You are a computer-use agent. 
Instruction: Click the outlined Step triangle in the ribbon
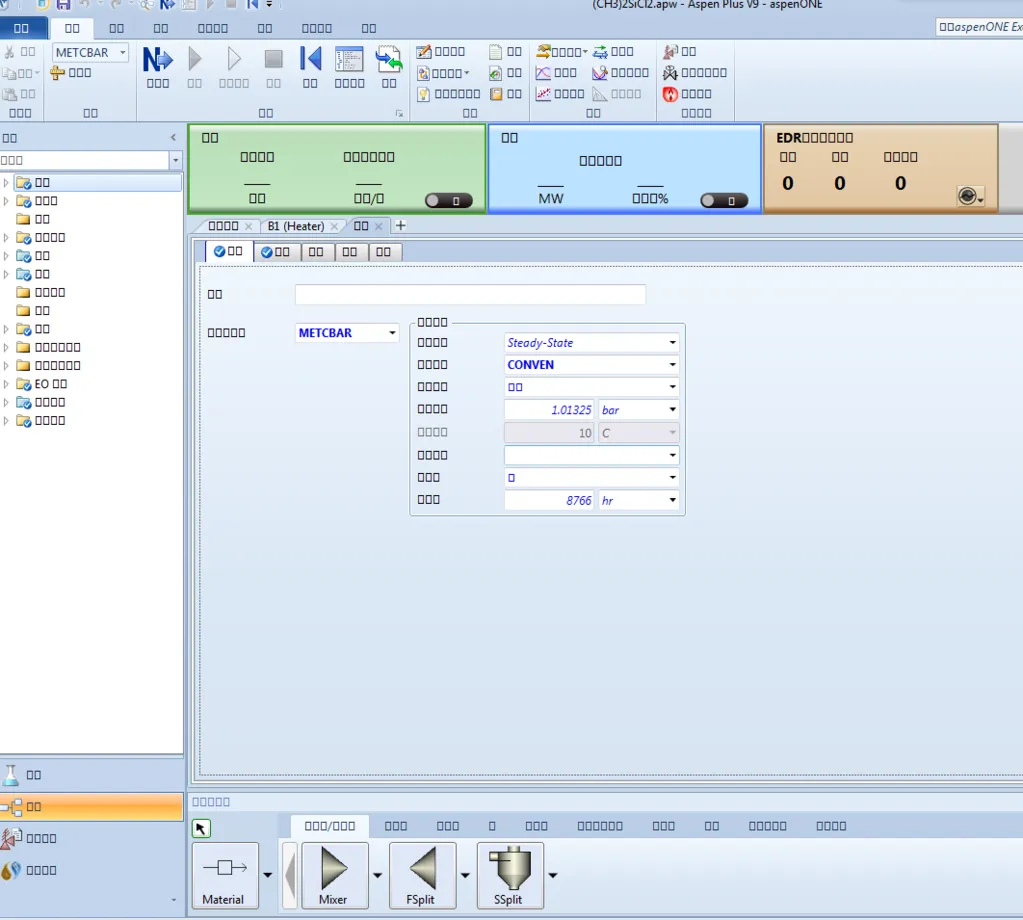(x=234, y=59)
